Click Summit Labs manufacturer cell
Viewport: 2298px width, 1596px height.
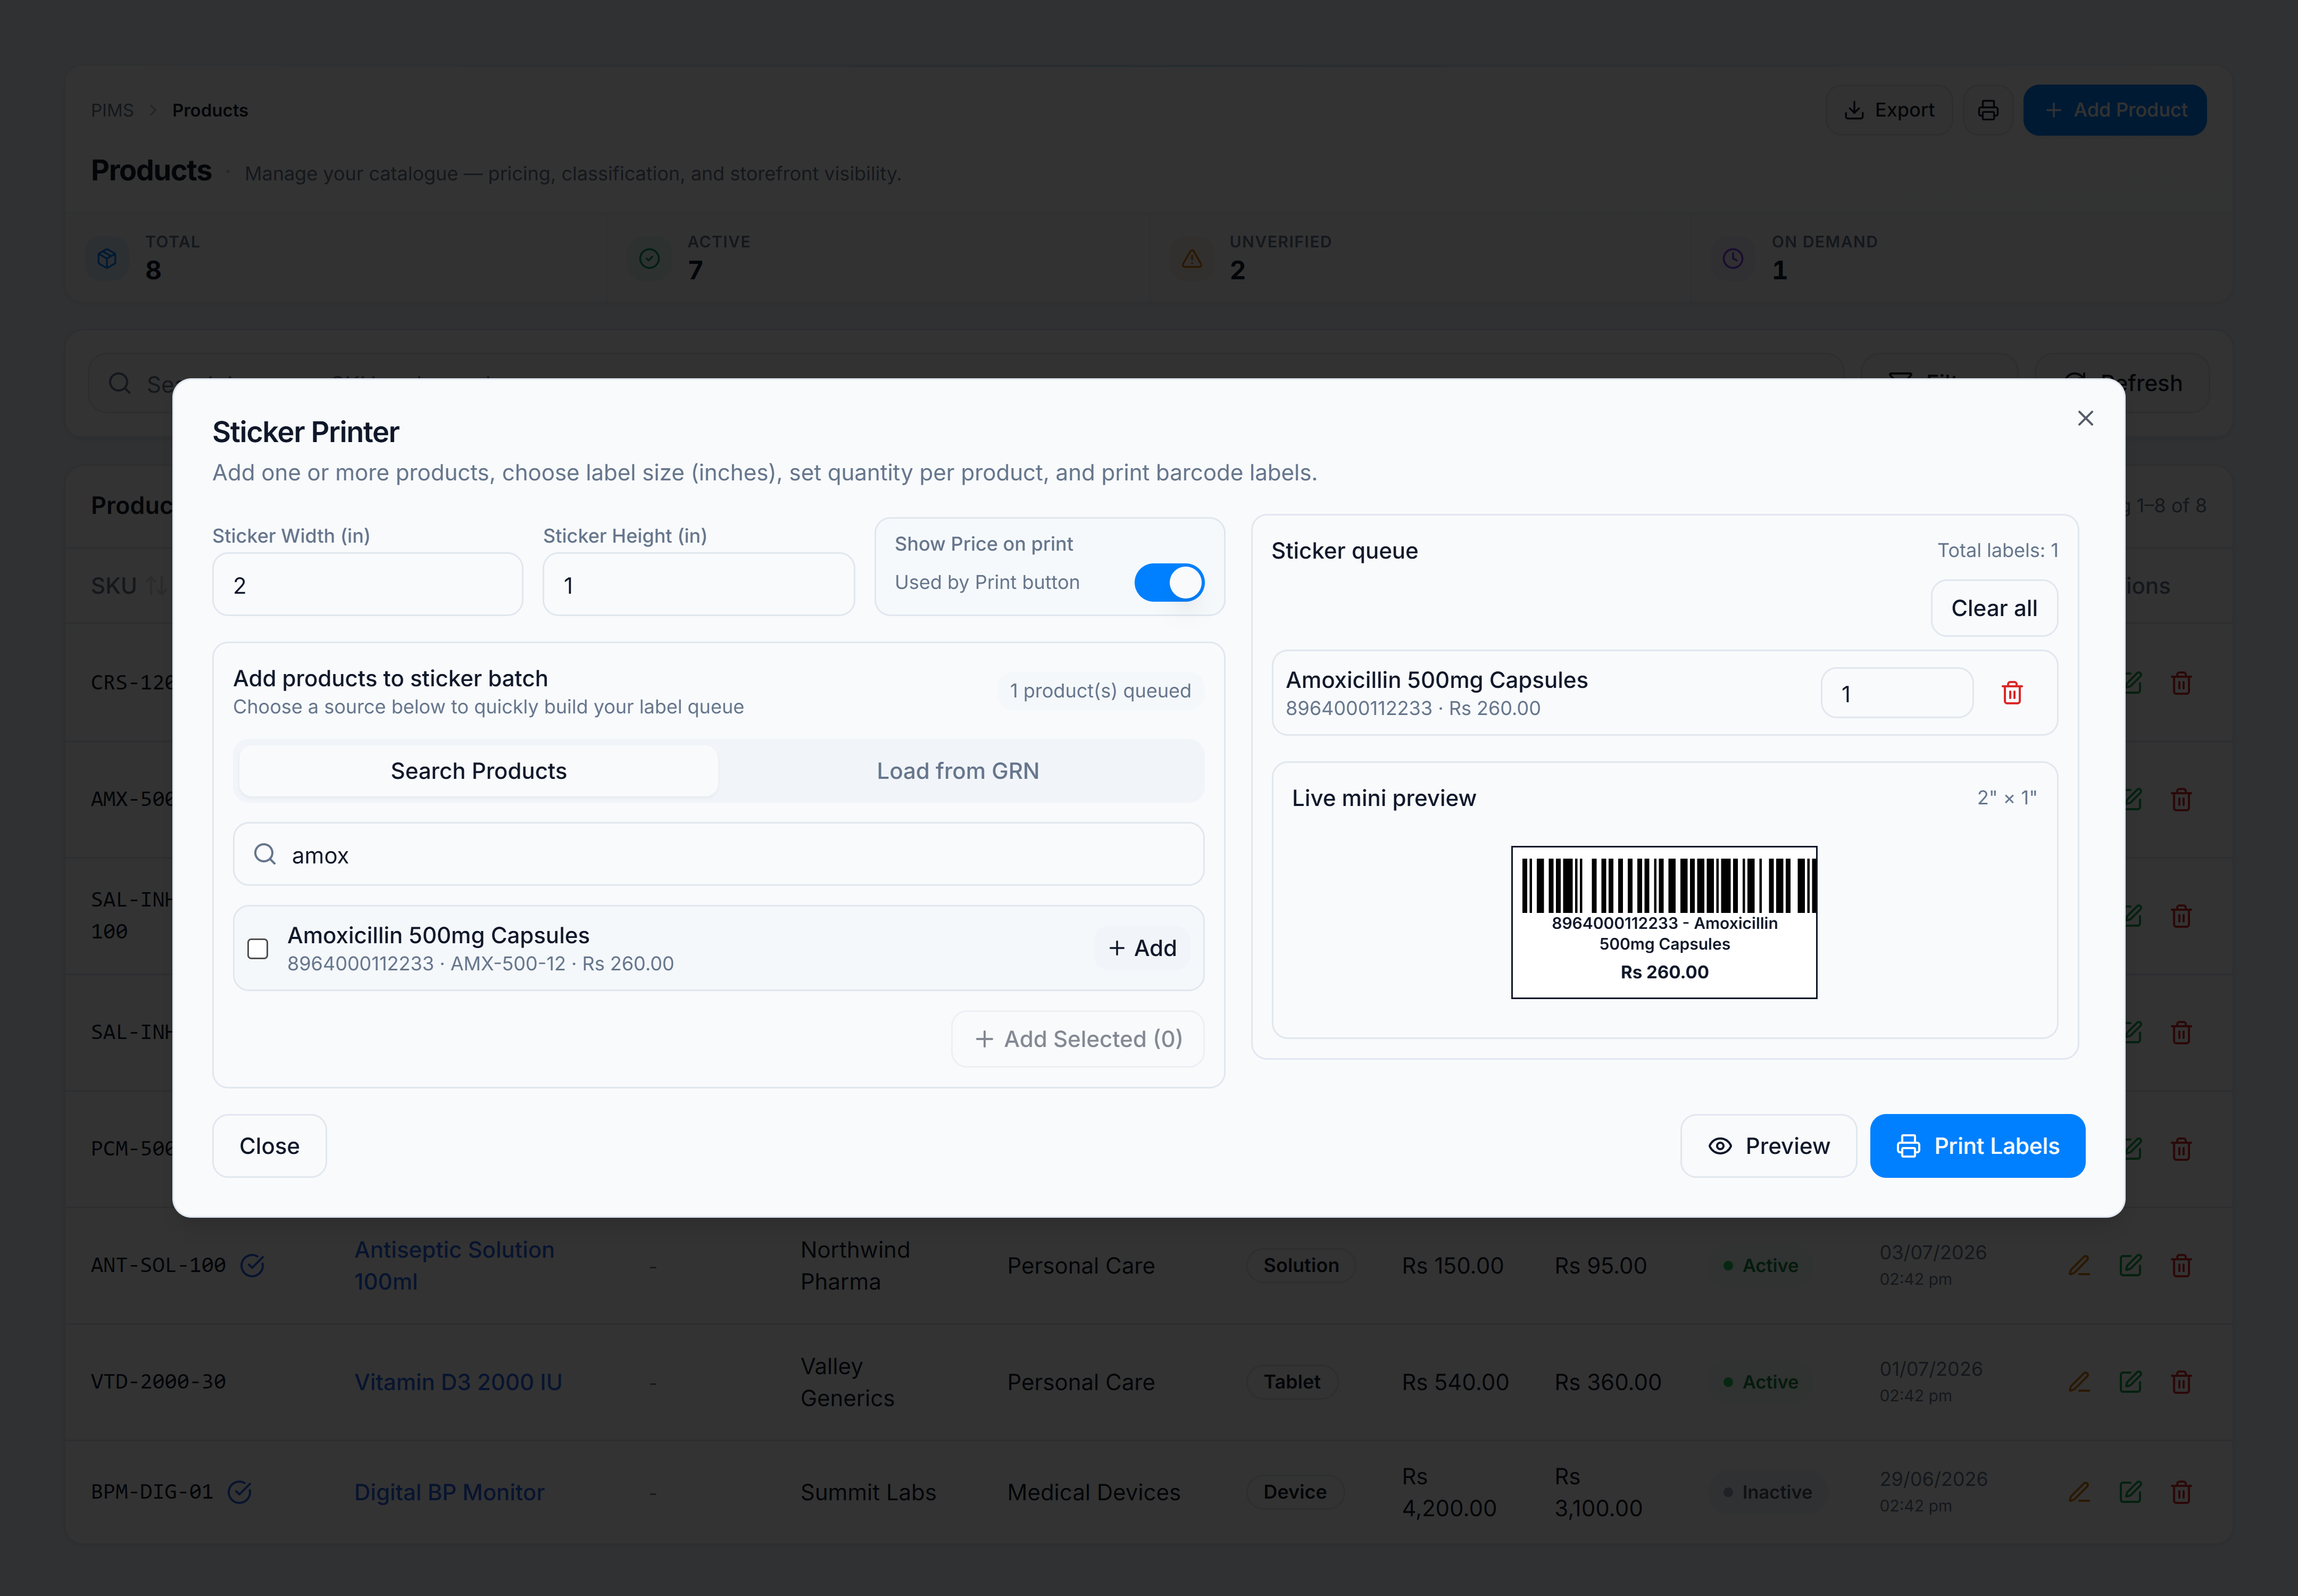pos(868,1492)
